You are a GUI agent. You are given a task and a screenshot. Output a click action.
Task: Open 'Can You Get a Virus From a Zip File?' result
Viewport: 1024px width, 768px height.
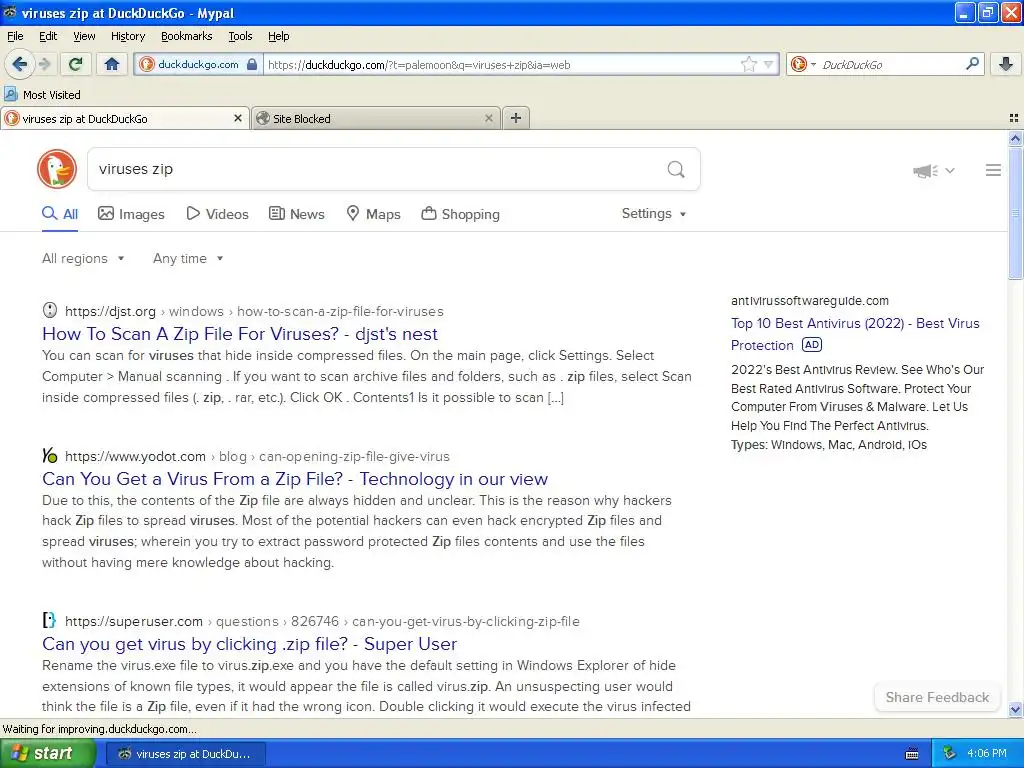295,479
